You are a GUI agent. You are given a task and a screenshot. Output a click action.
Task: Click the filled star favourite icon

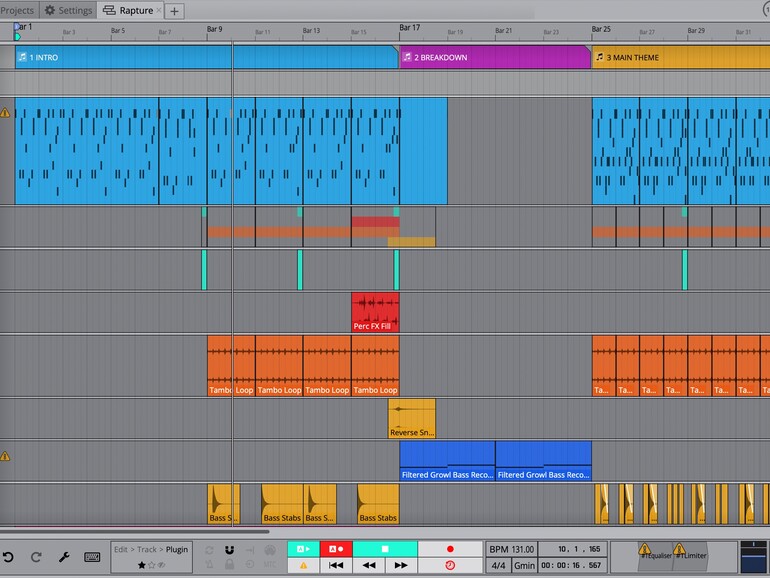(x=141, y=565)
